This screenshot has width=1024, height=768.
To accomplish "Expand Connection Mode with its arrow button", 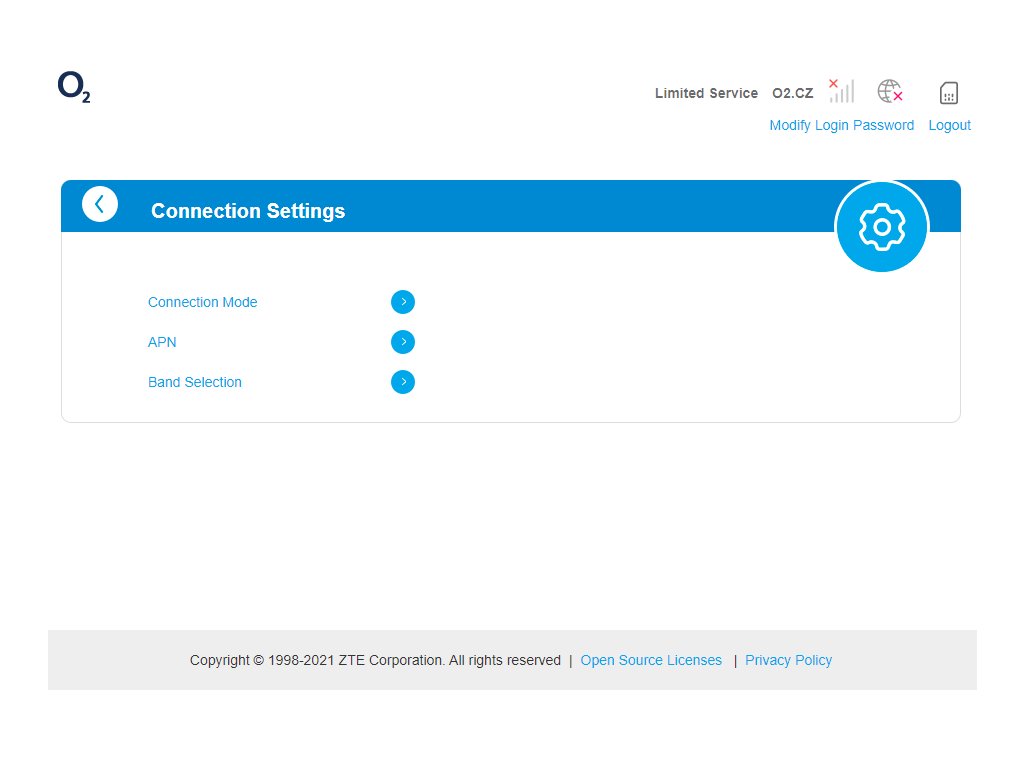I will coord(403,302).
